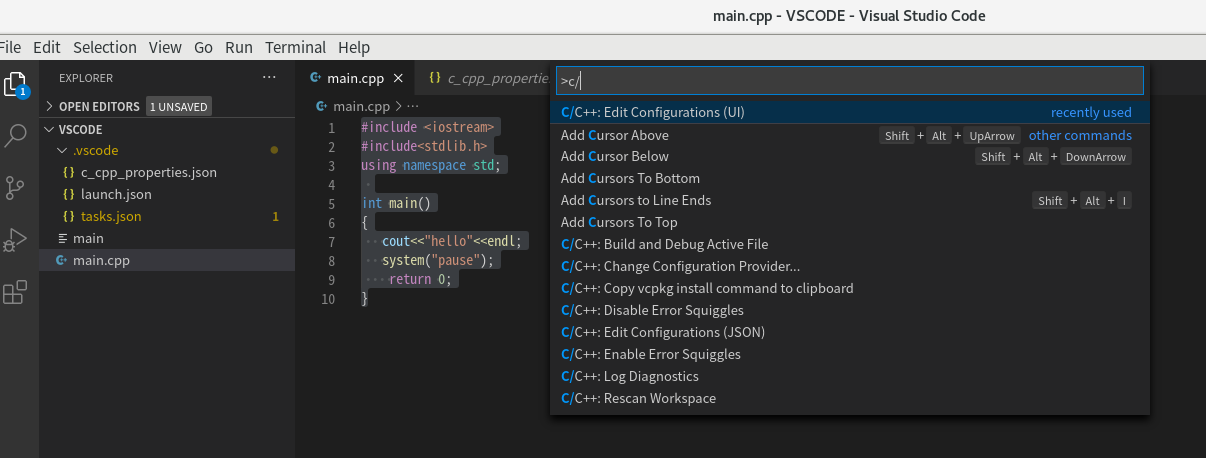The width and height of the screenshot is (1206, 458).
Task: Open the Edit menu
Action: click(x=47, y=47)
